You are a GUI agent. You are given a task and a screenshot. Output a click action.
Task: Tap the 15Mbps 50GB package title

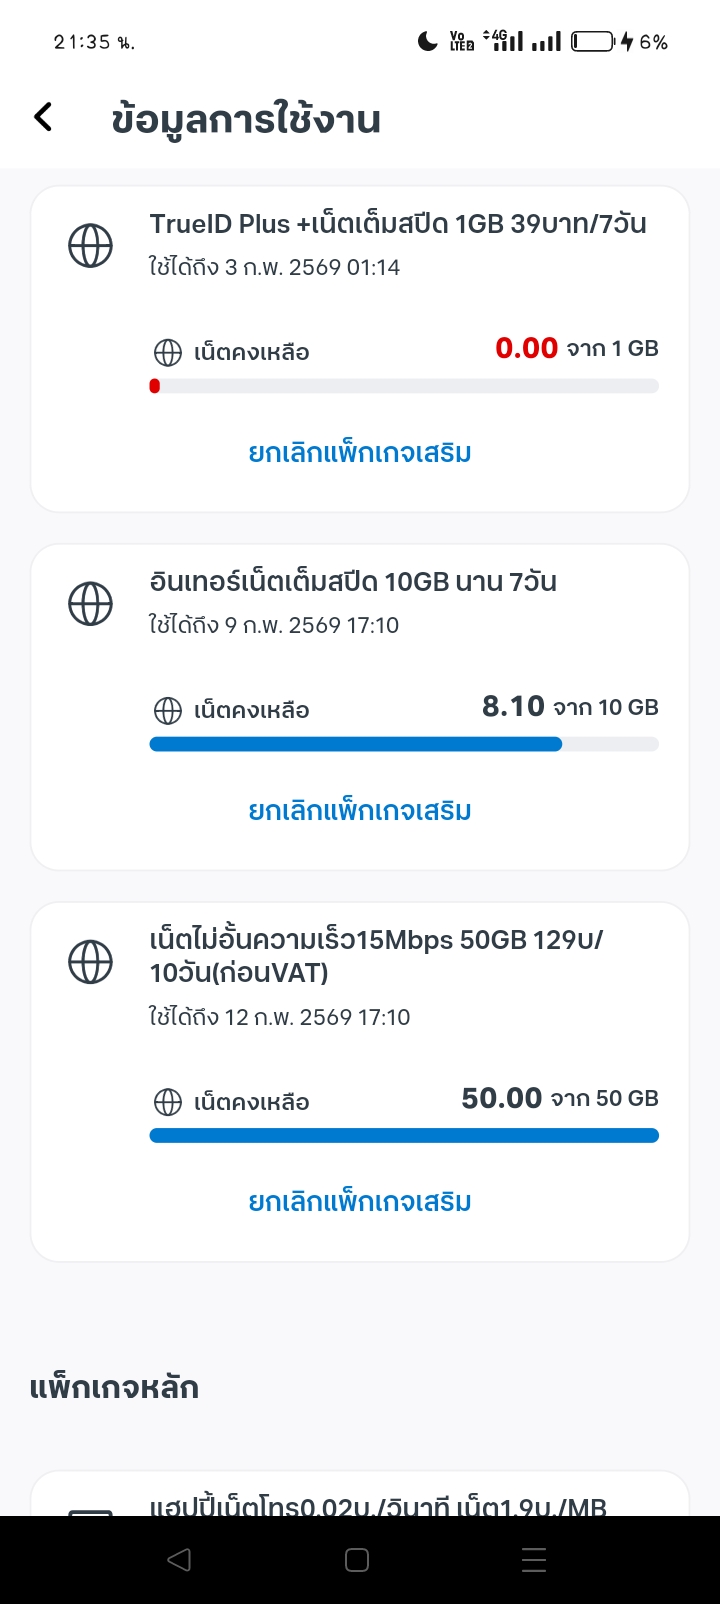[376, 956]
